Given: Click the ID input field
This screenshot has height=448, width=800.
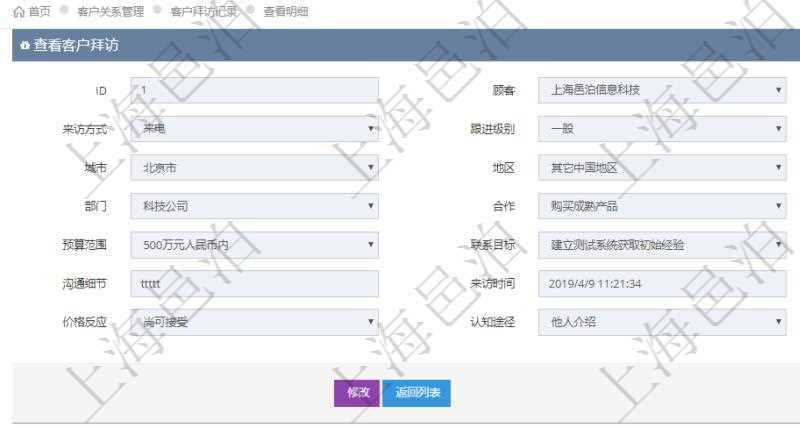Looking at the screenshot, I should 255,90.
